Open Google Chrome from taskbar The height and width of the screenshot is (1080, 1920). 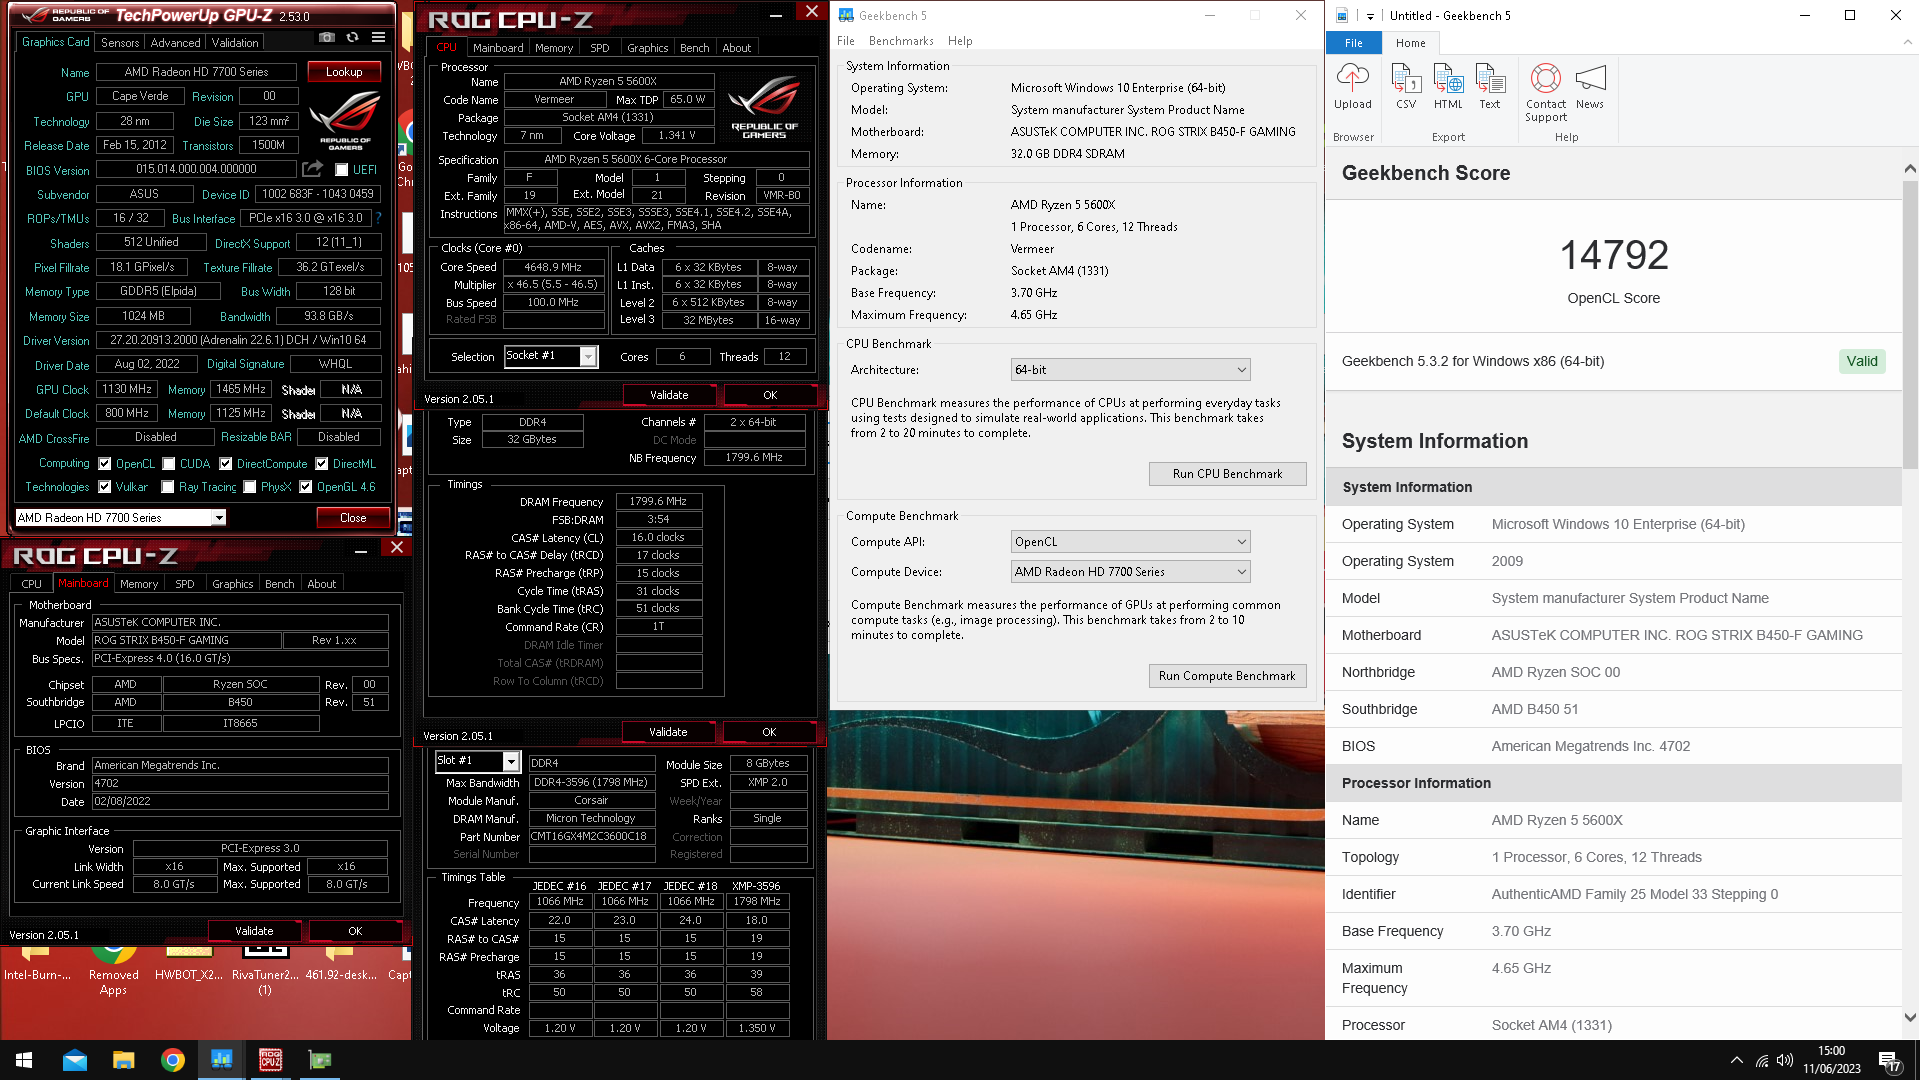[173, 1060]
